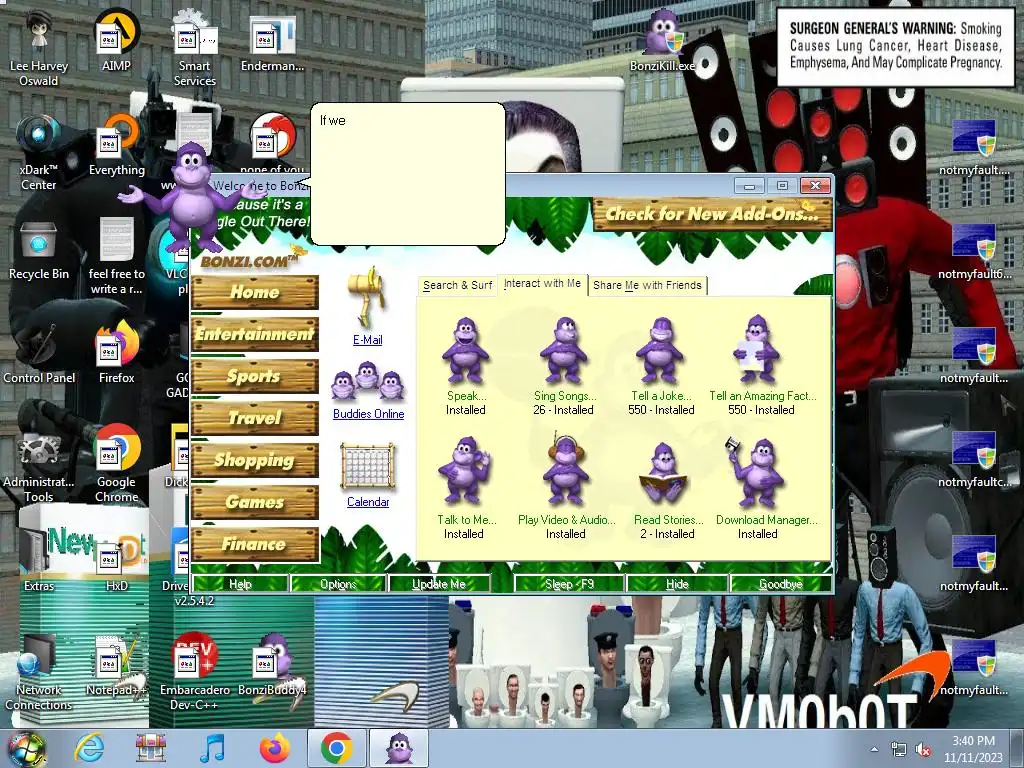Click the muted volume tray icon
1024x768 pixels.
(x=923, y=749)
